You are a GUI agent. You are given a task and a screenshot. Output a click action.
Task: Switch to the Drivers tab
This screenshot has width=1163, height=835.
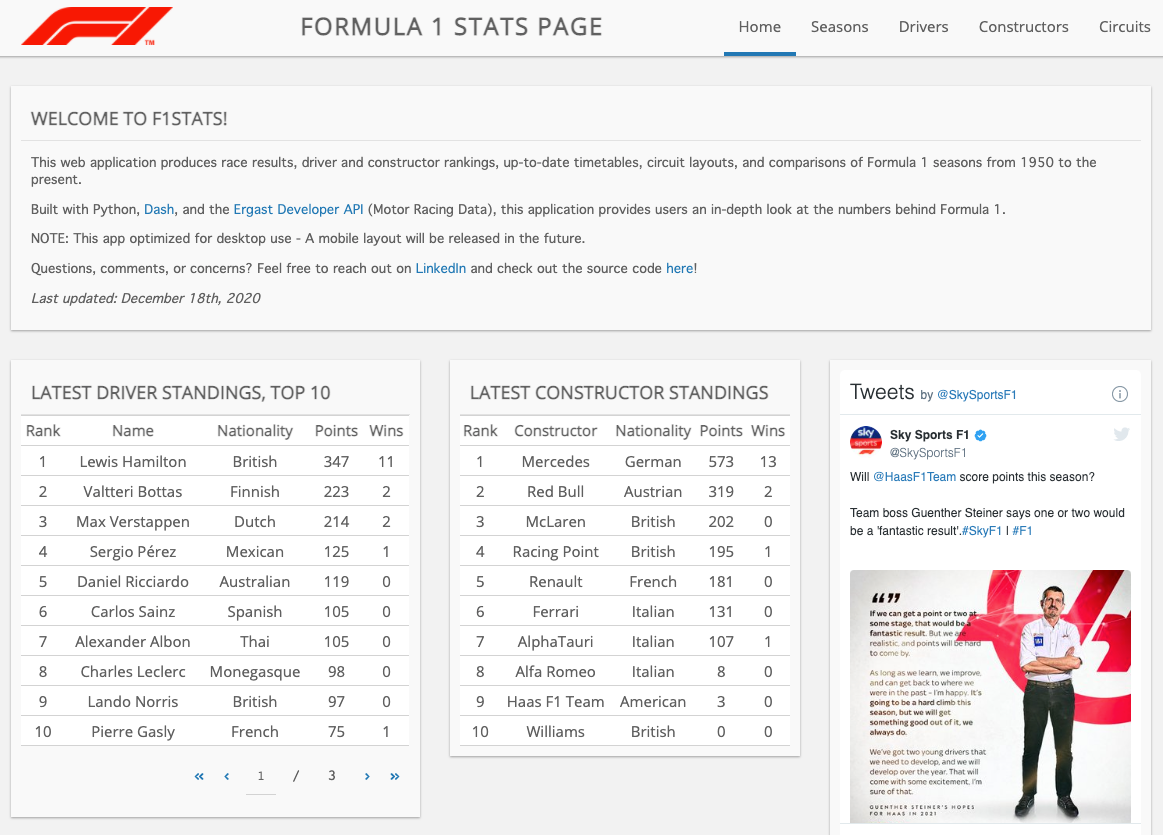click(x=923, y=27)
